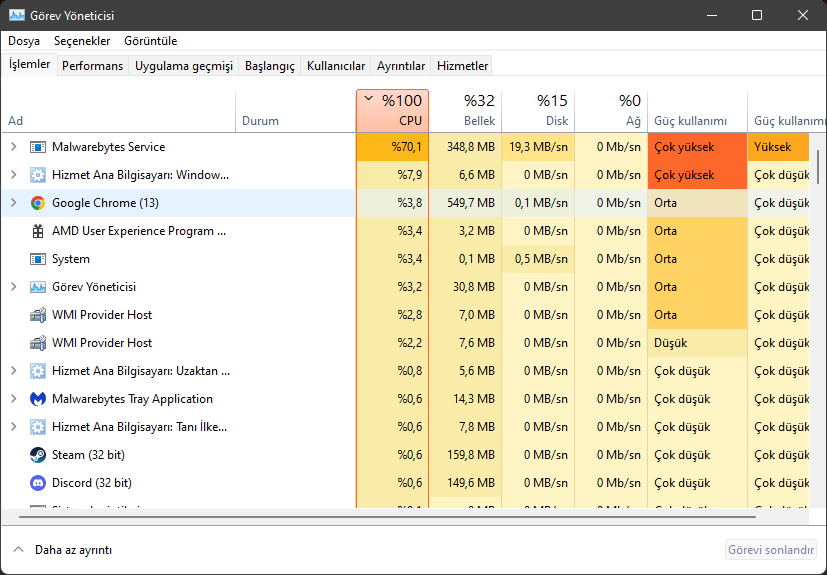This screenshot has height=575, width=827.
Task: Click the AMD User Experience Program icon
Action: (37, 231)
